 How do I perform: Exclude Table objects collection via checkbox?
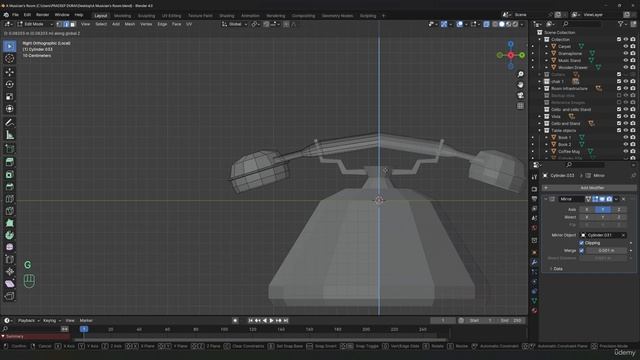click(x=619, y=131)
